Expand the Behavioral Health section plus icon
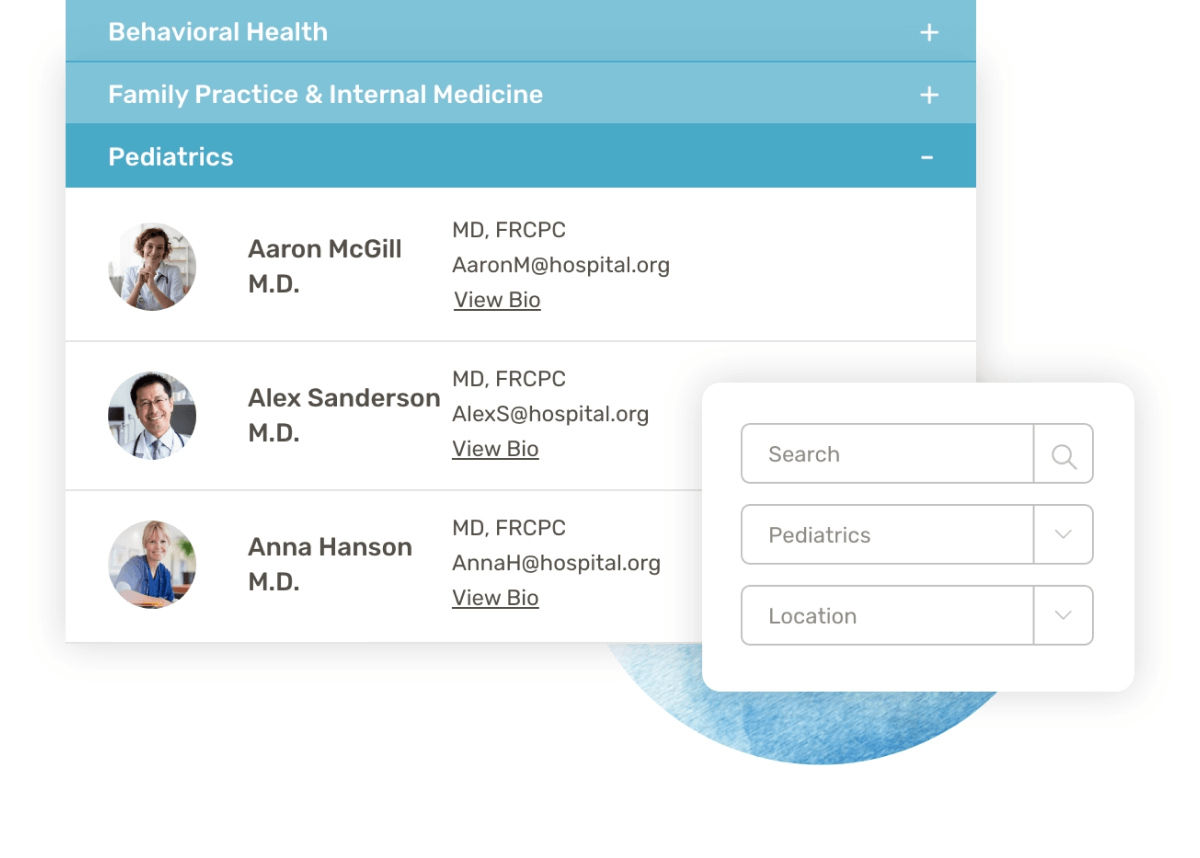The image size is (1200, 858). click(929, 33)
